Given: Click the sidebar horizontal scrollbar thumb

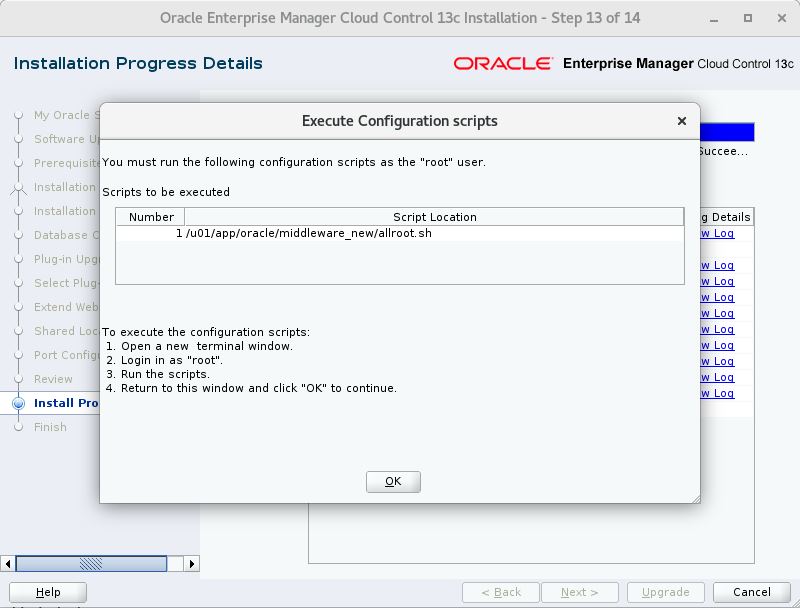Looking at the screenshot, I should [91, 564].
